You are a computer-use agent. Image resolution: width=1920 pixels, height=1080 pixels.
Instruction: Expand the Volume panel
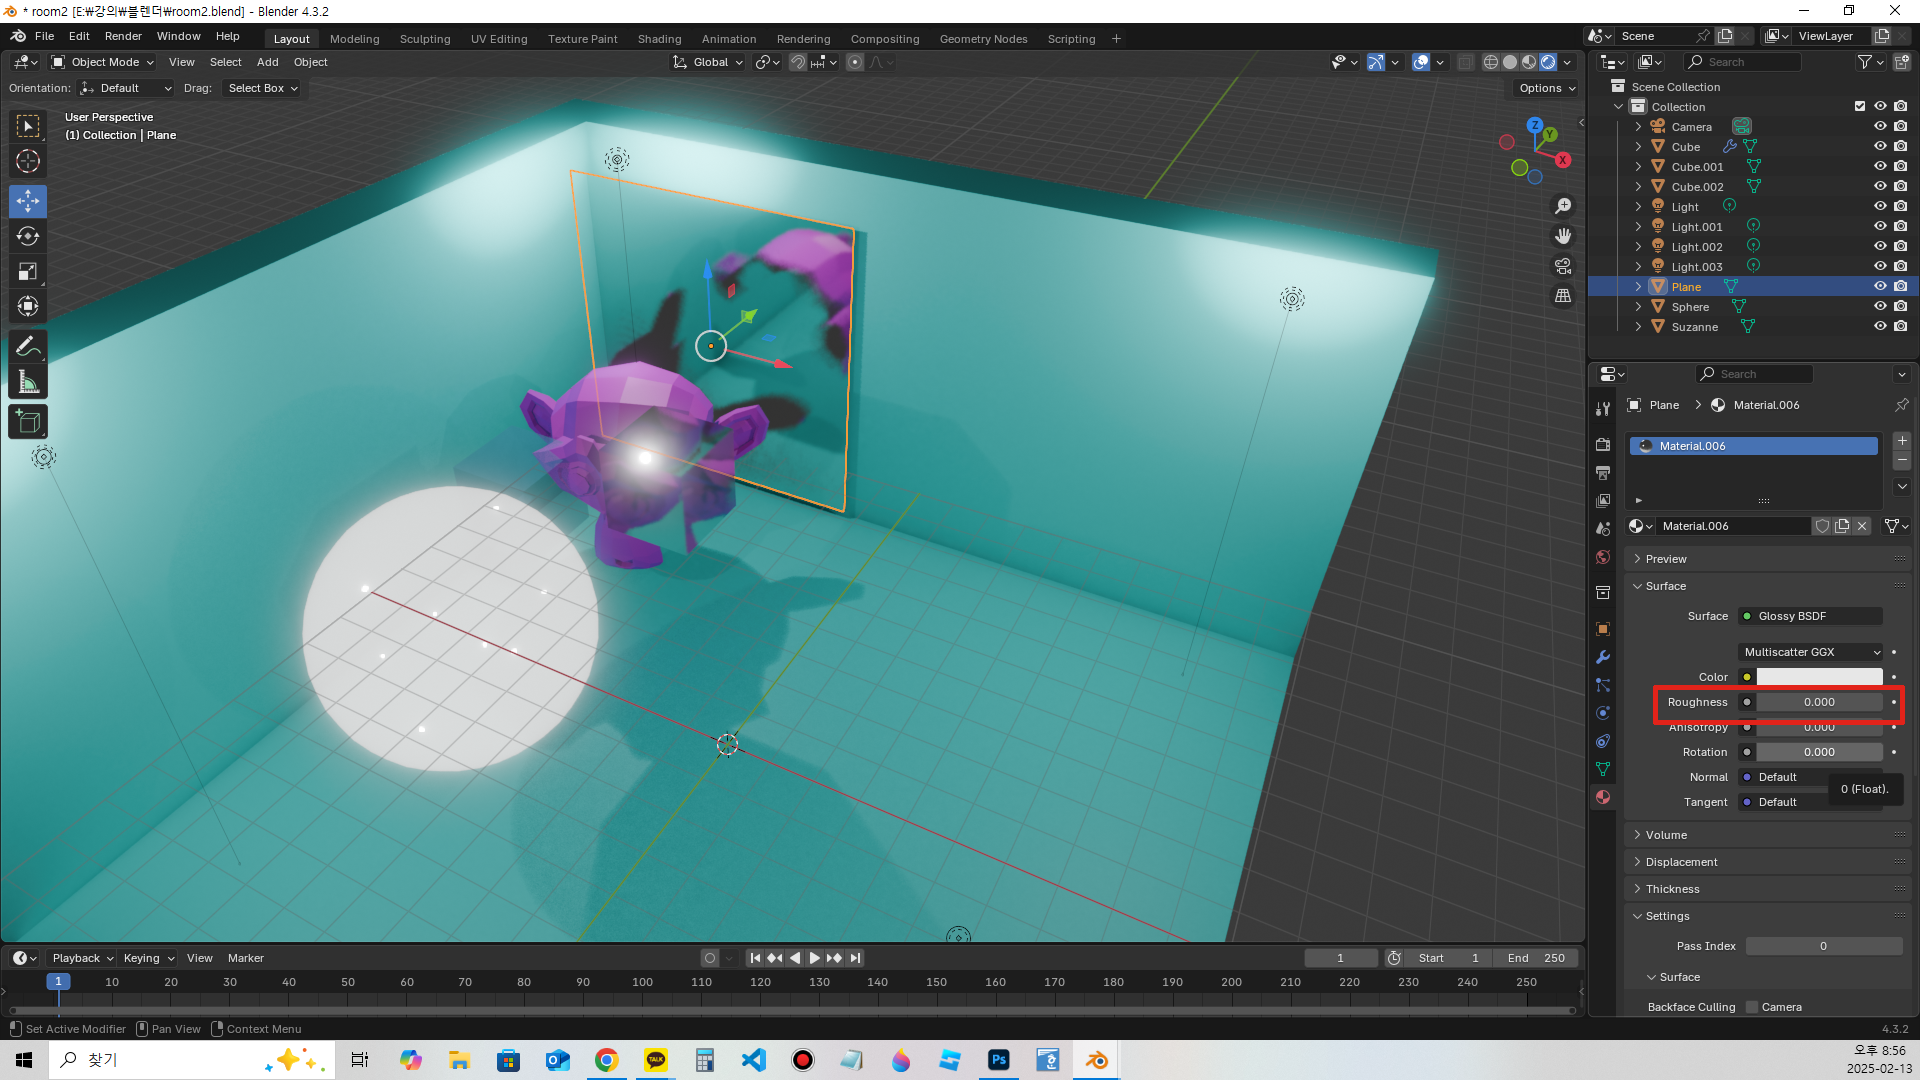pos(1666,835)
